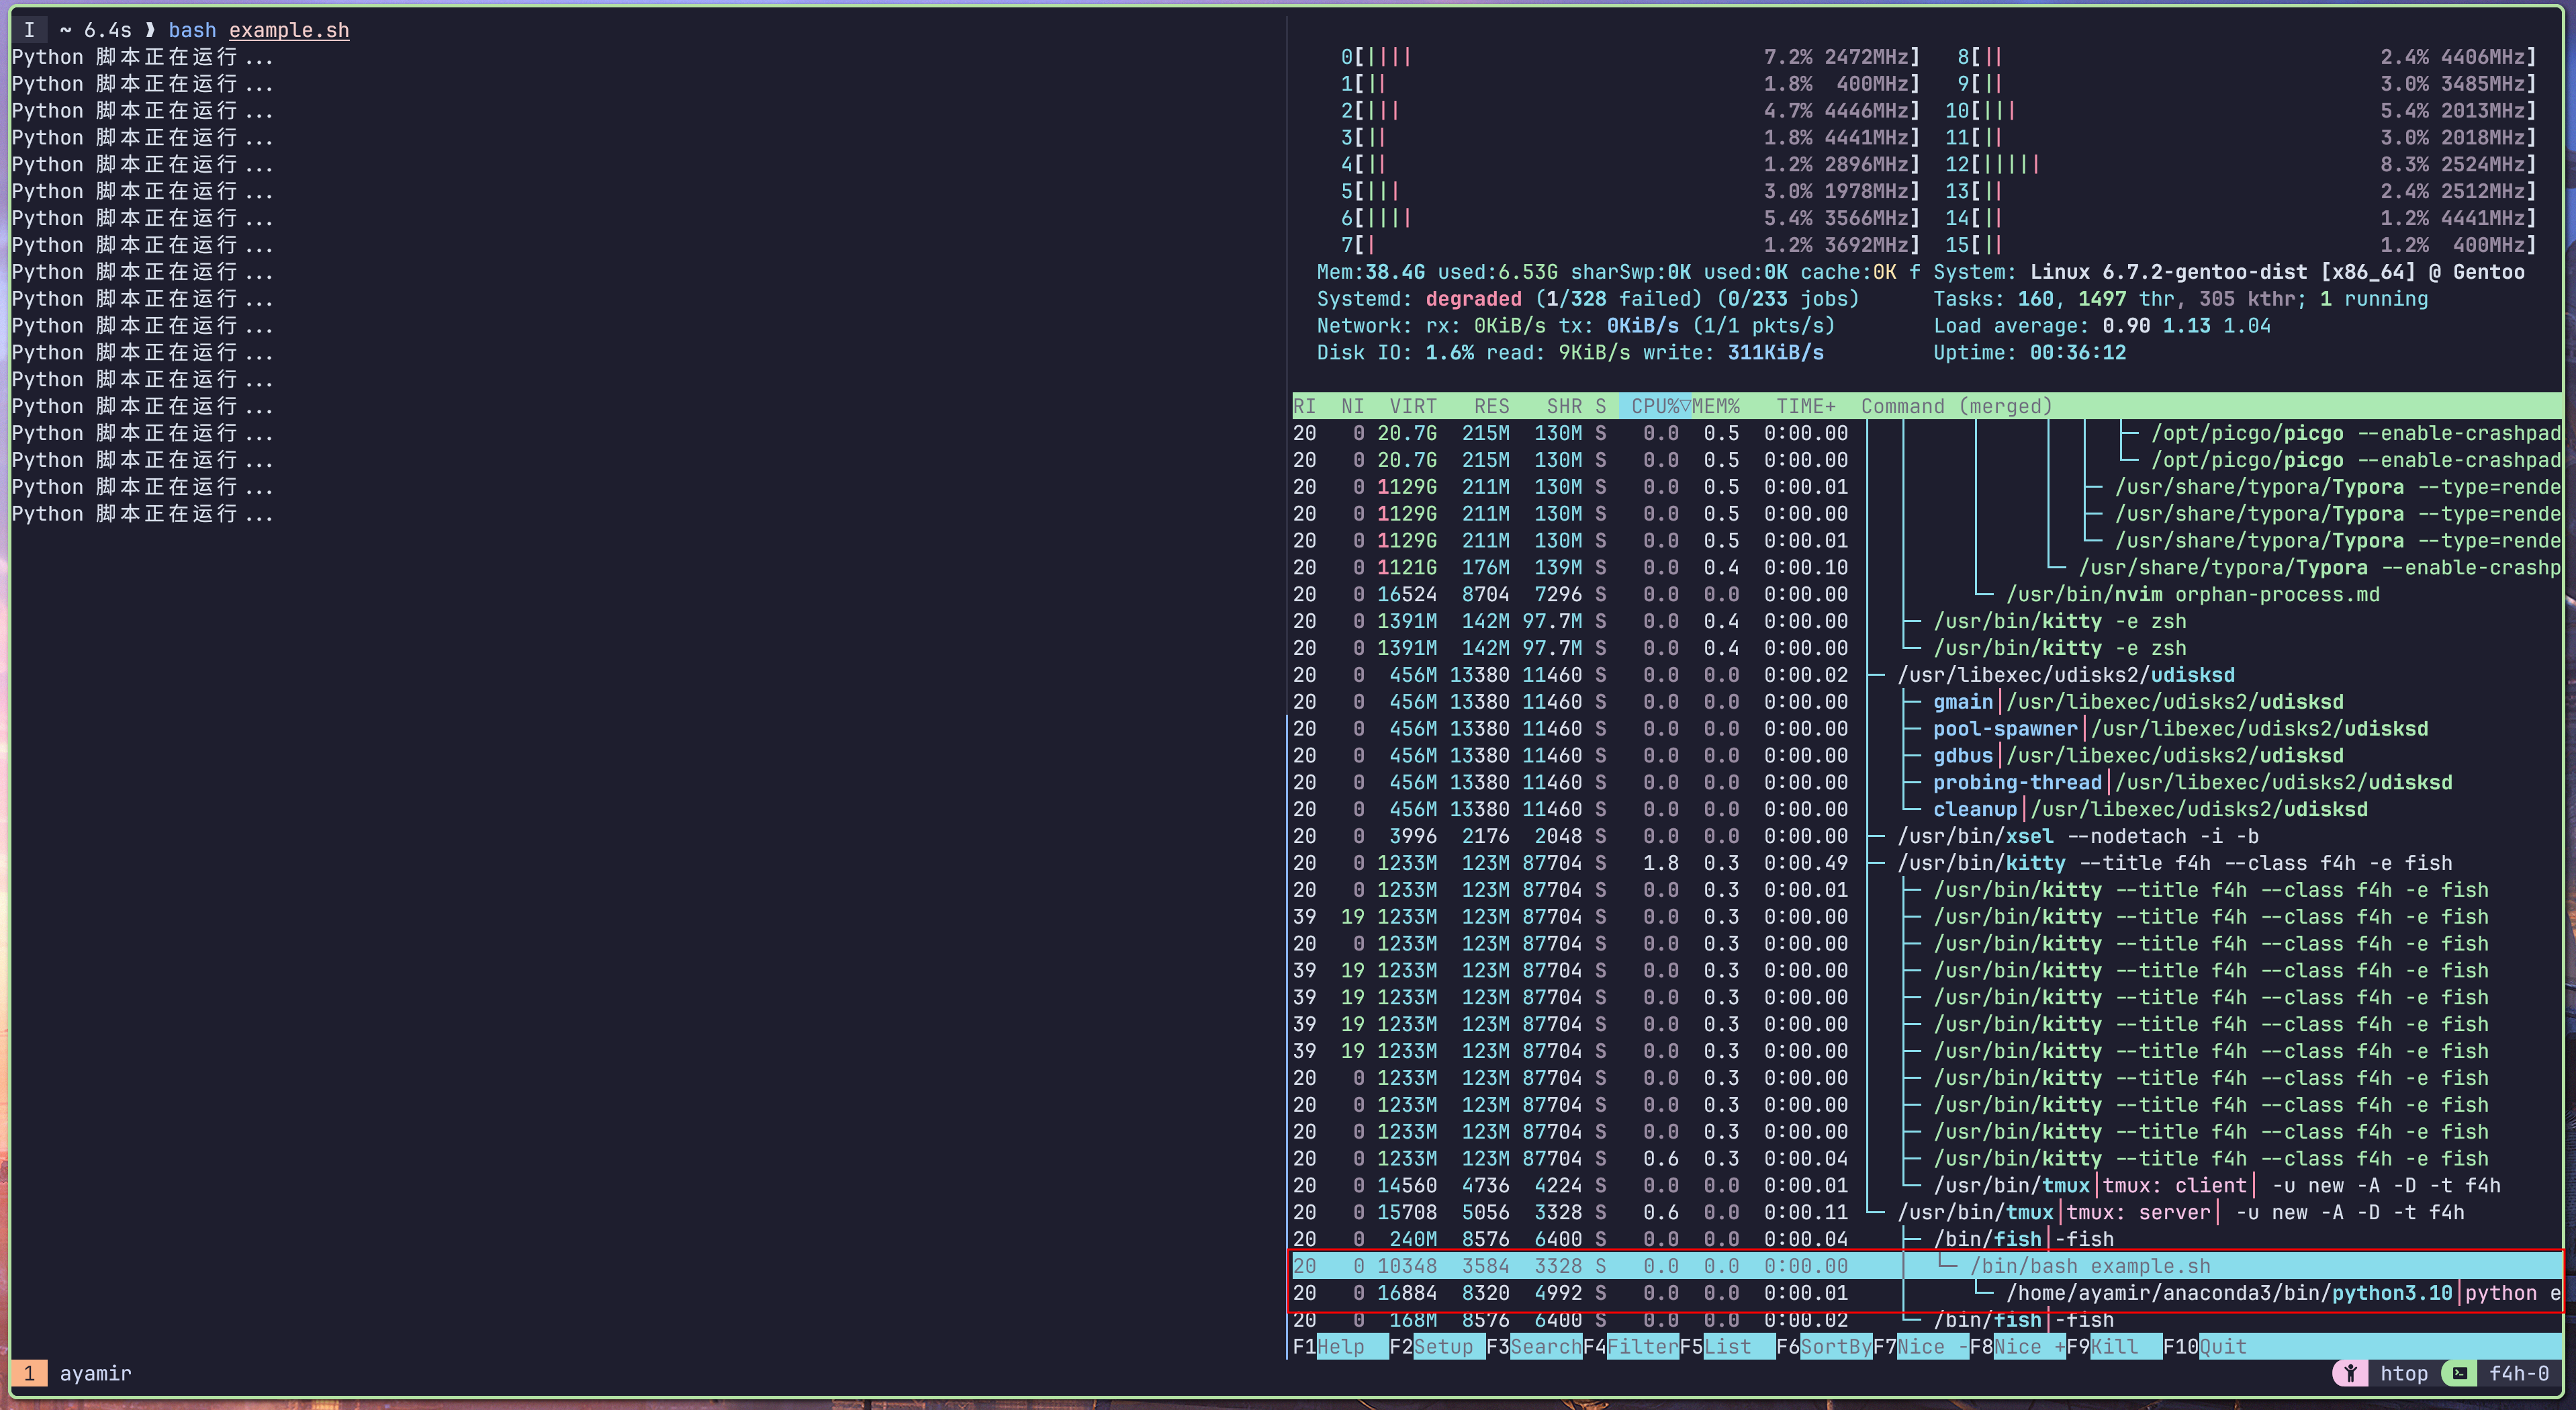
Task: Sort by the MEM% column header
Action: 1716,406
